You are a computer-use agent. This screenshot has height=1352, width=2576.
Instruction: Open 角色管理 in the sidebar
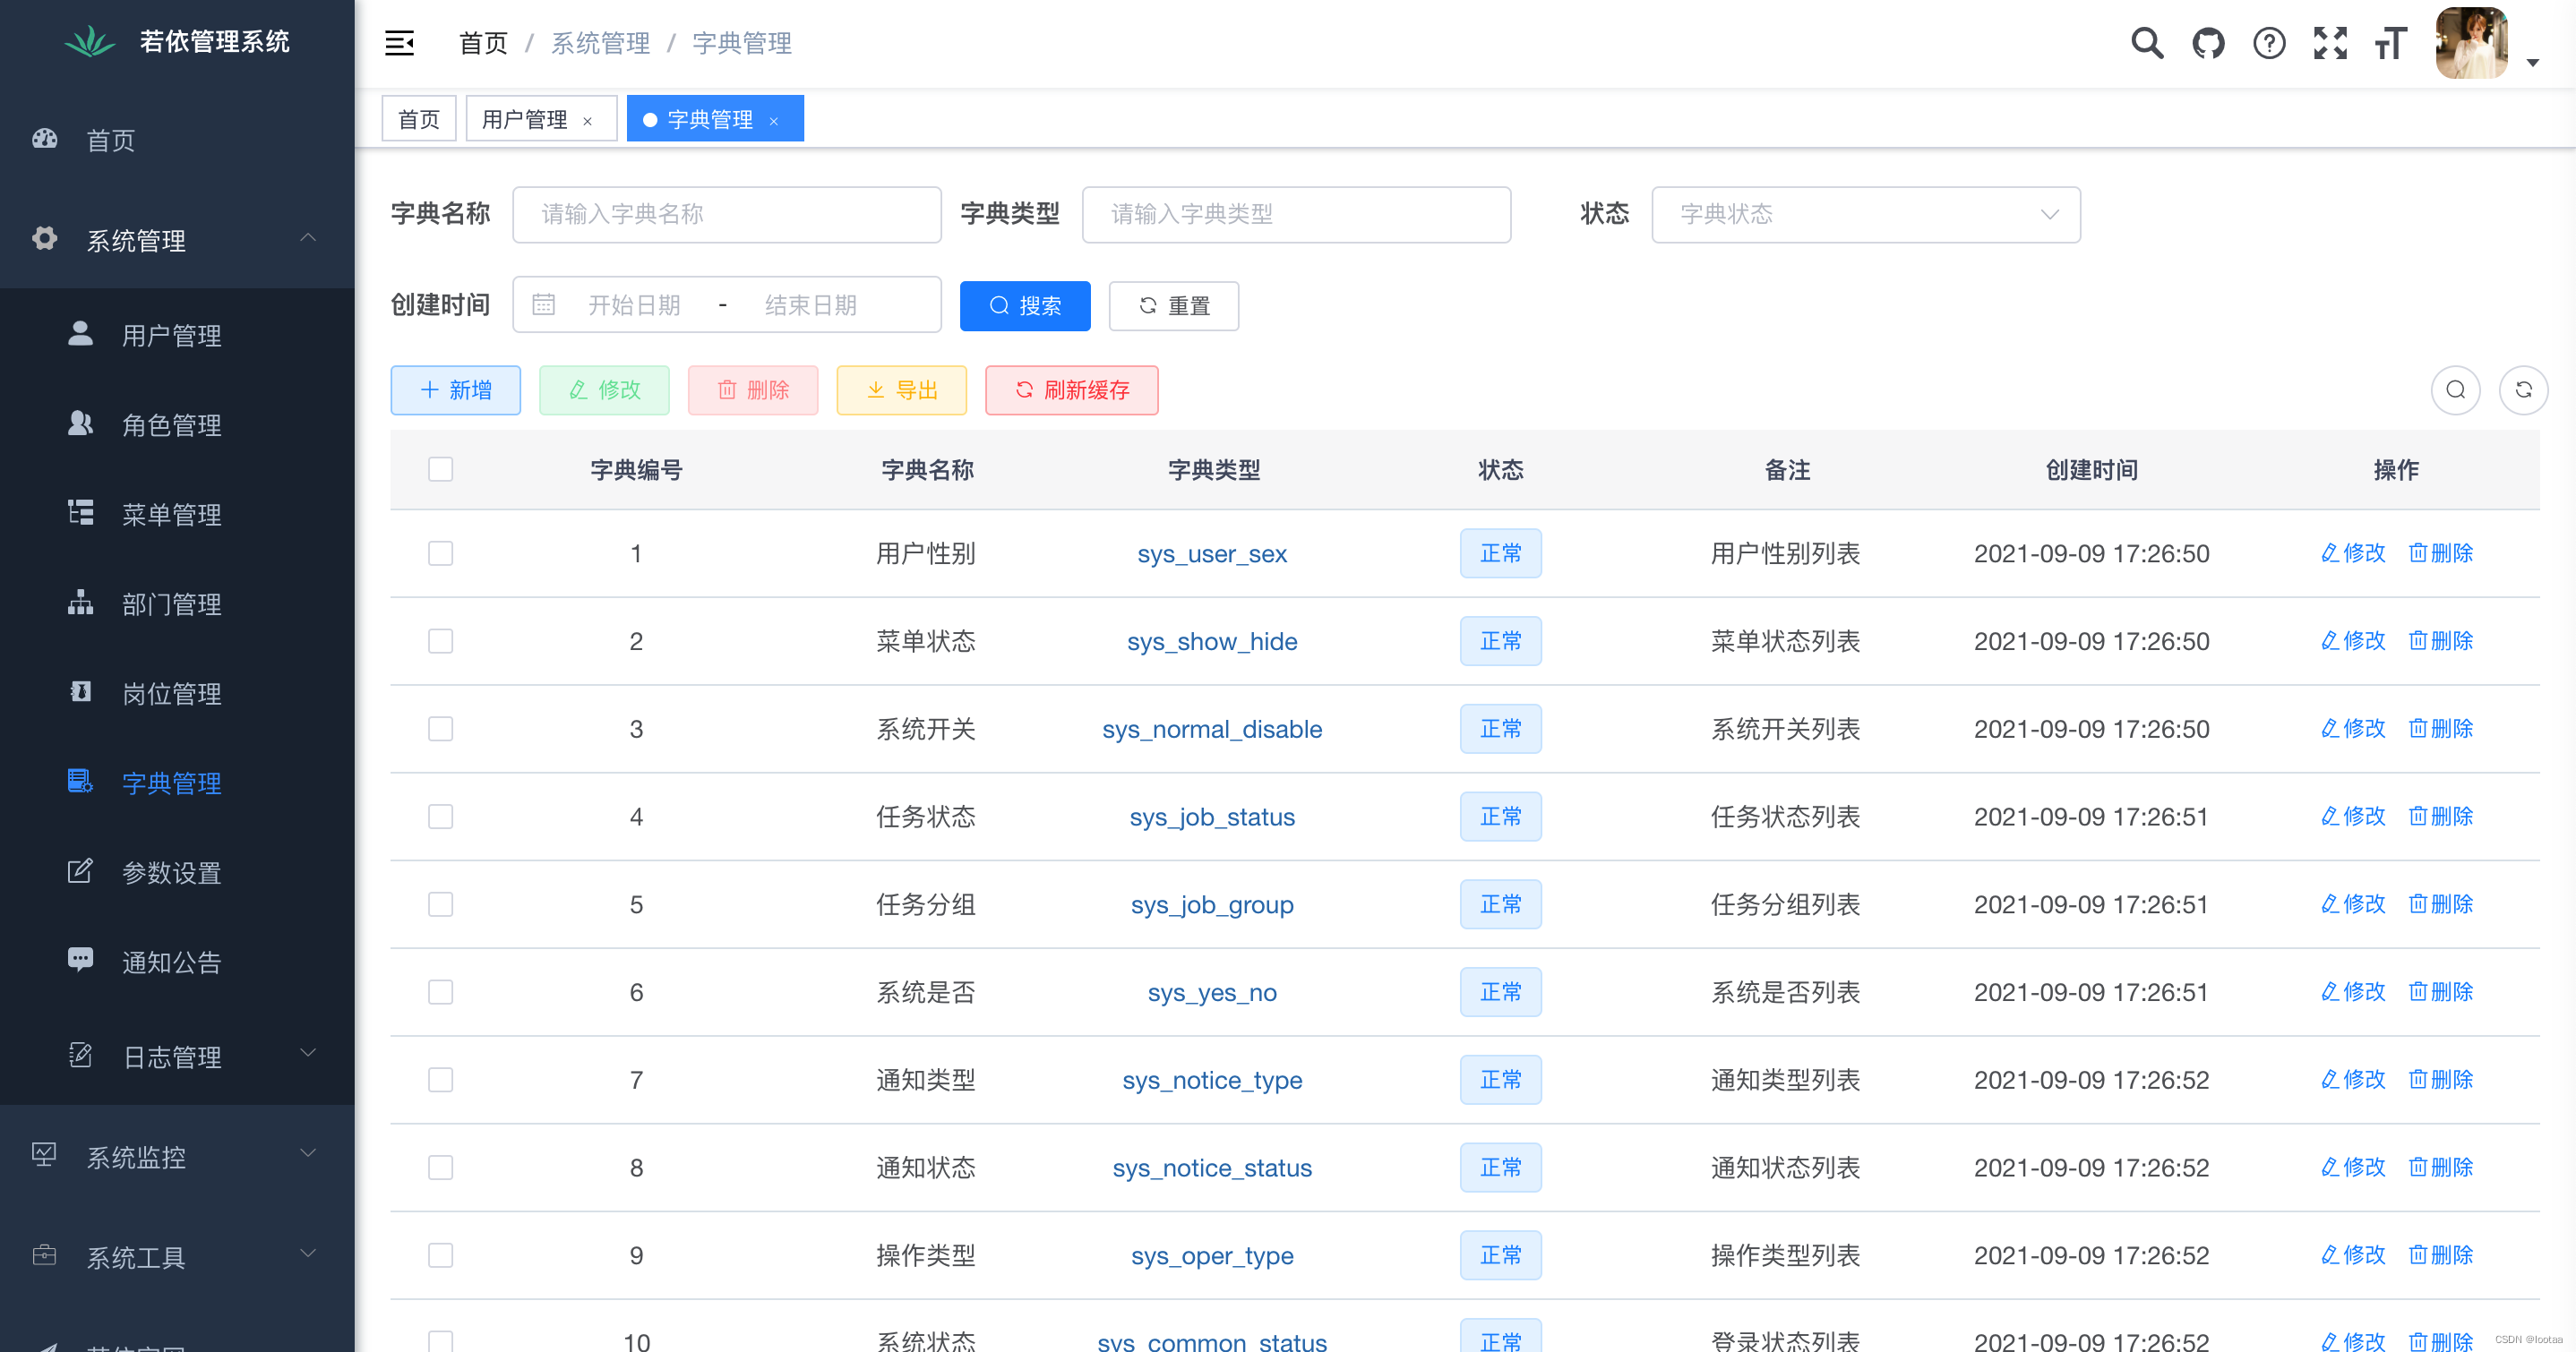tap(171, 425)
